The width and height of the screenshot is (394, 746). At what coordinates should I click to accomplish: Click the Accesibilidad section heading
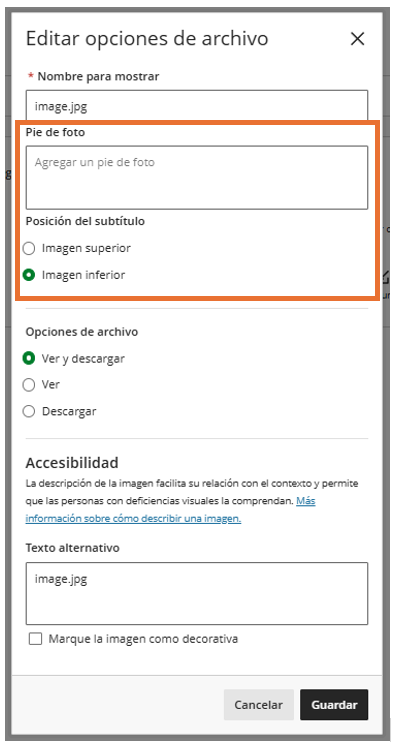point(72,462)
